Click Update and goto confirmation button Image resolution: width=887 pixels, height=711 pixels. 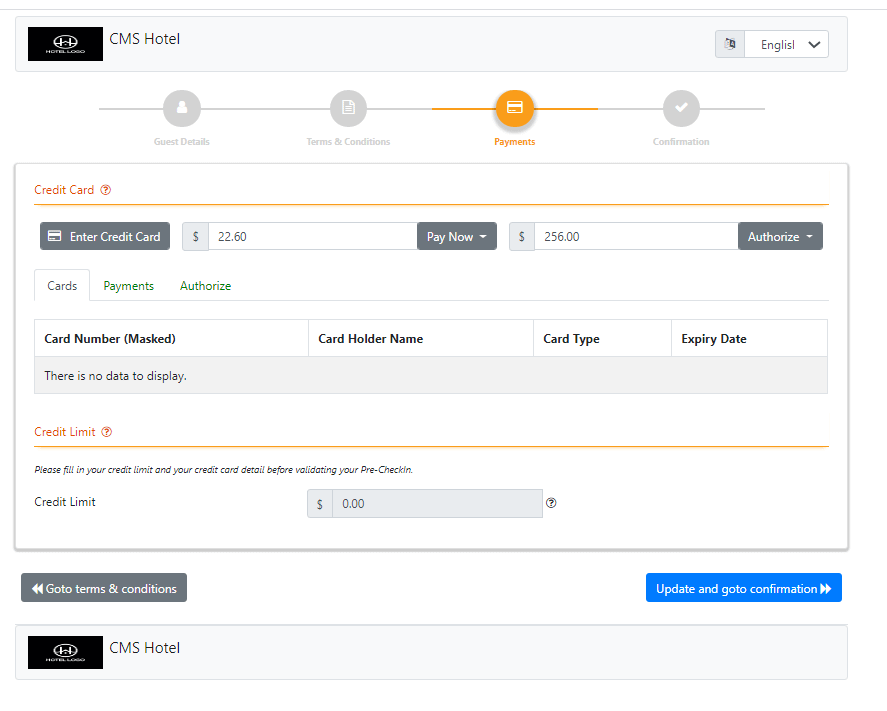(x=743, y=589)
